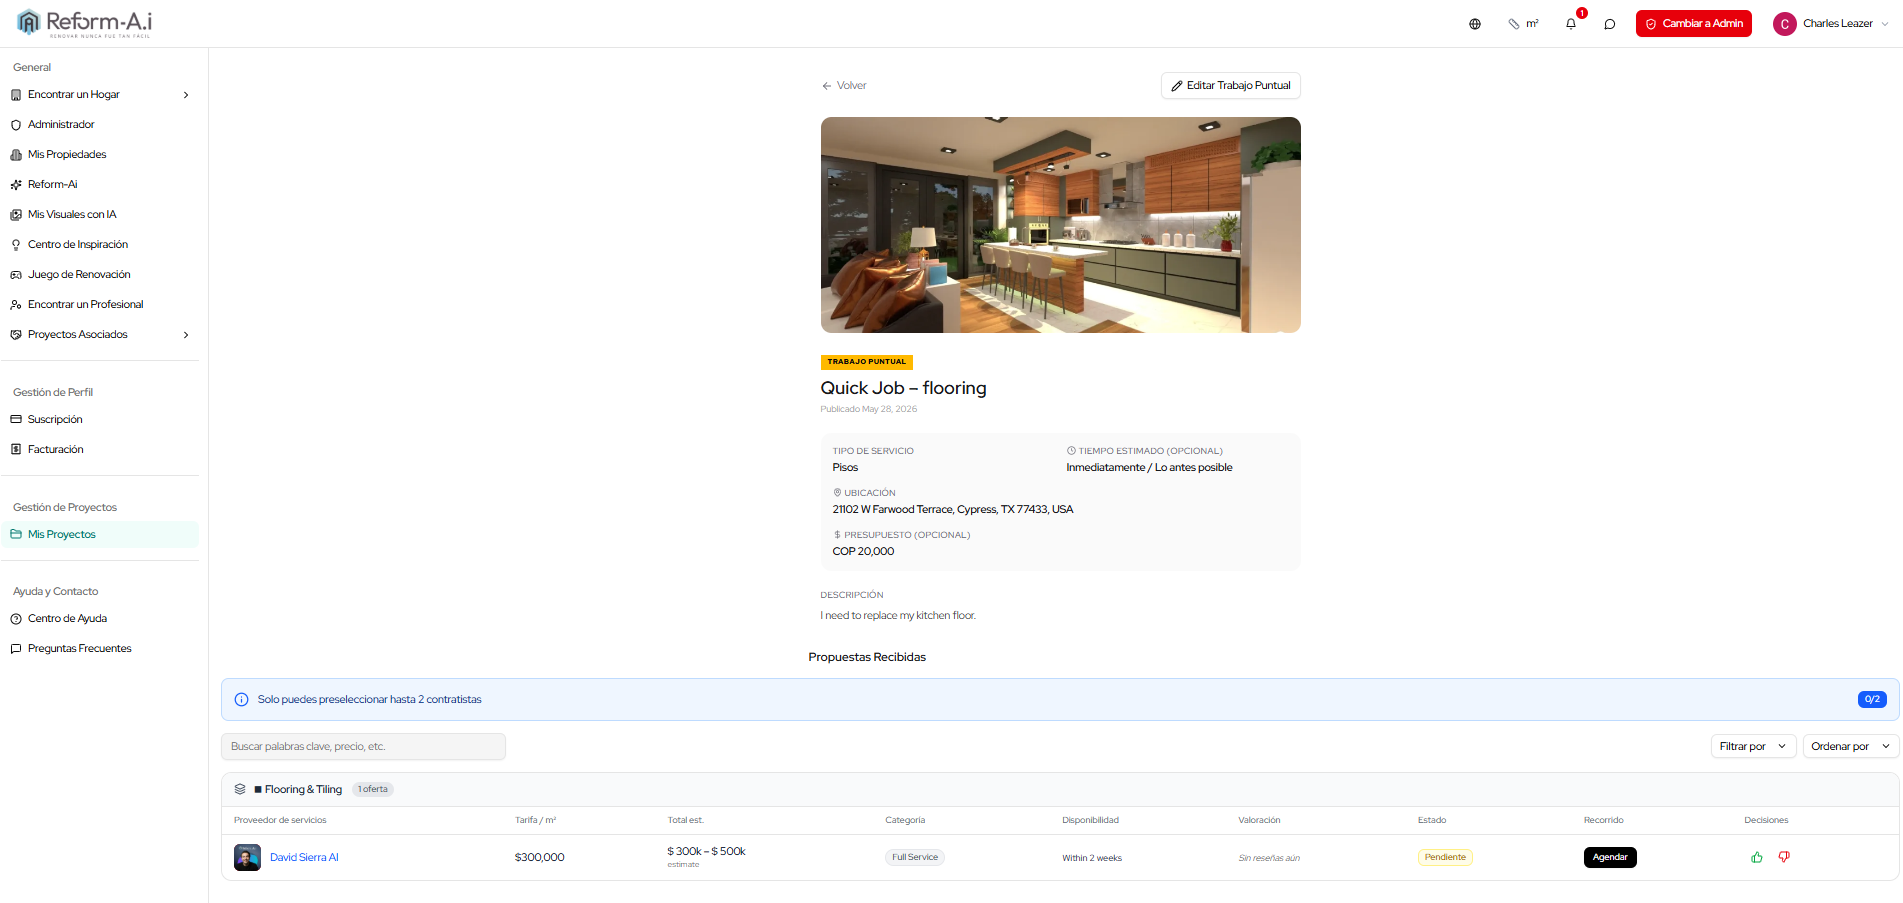
Task: Open Encontrar un Profesional
Action: tap(85, 305)
